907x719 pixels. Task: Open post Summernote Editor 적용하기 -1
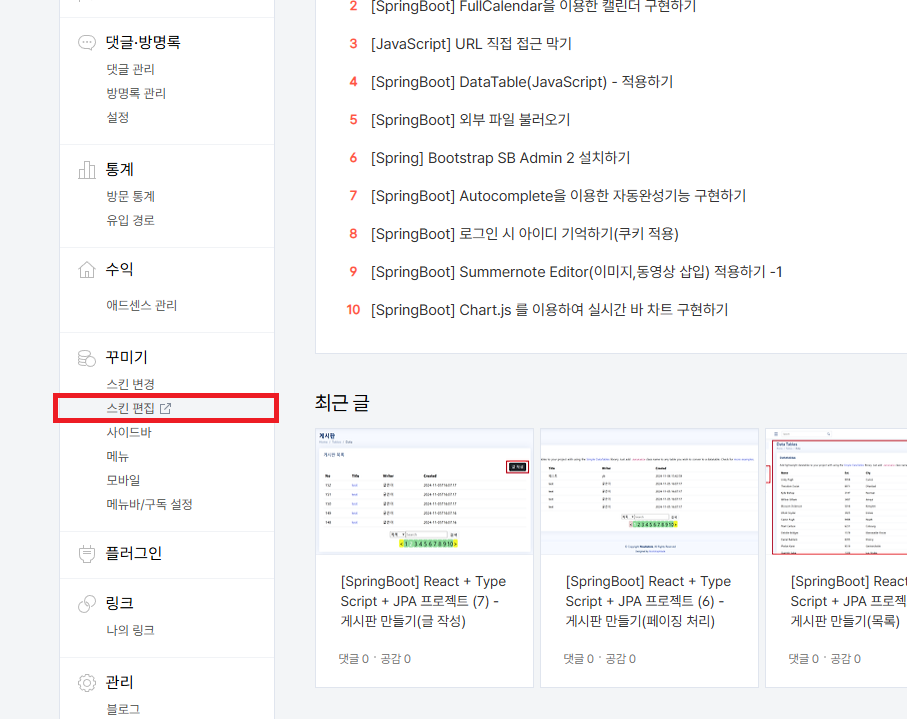pos(576,272)
